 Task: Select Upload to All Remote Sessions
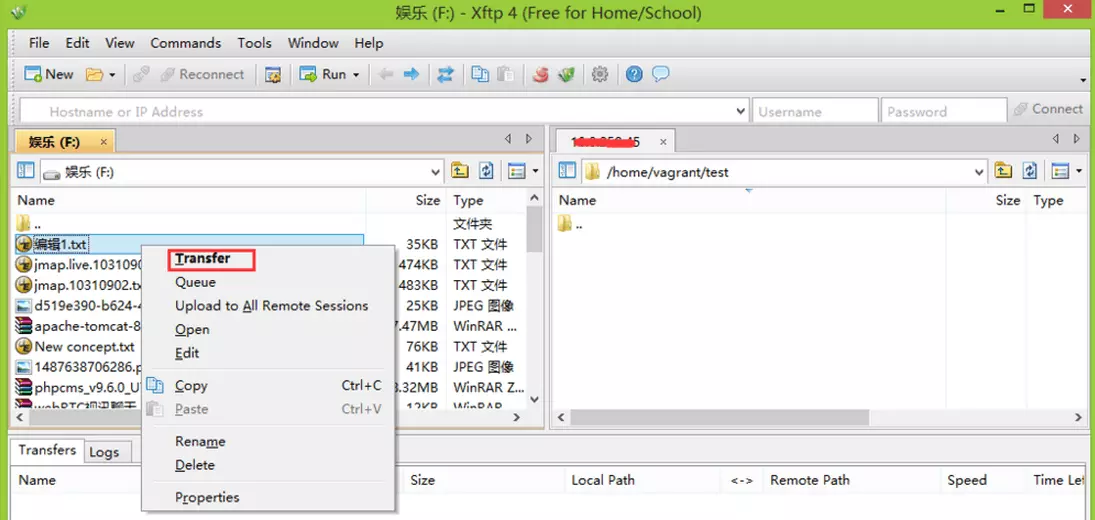tap(271, 306)
